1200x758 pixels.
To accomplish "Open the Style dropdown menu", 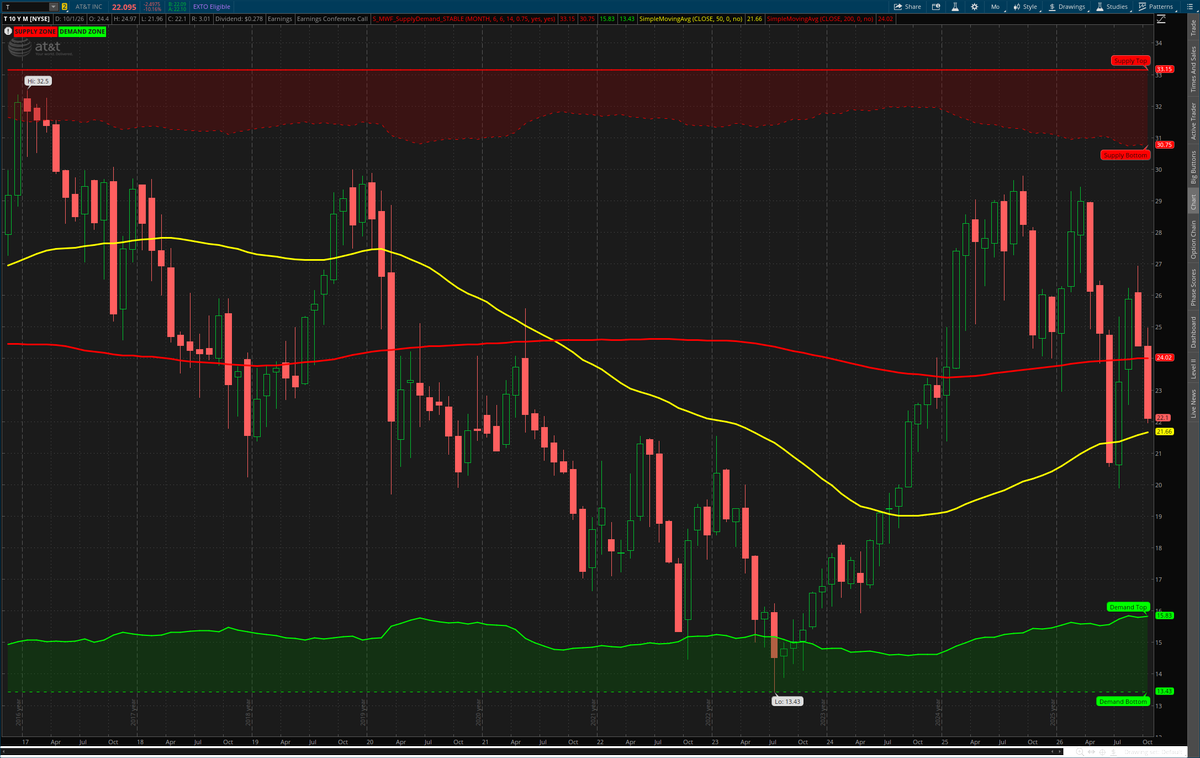I will [x=1025, y=7].
